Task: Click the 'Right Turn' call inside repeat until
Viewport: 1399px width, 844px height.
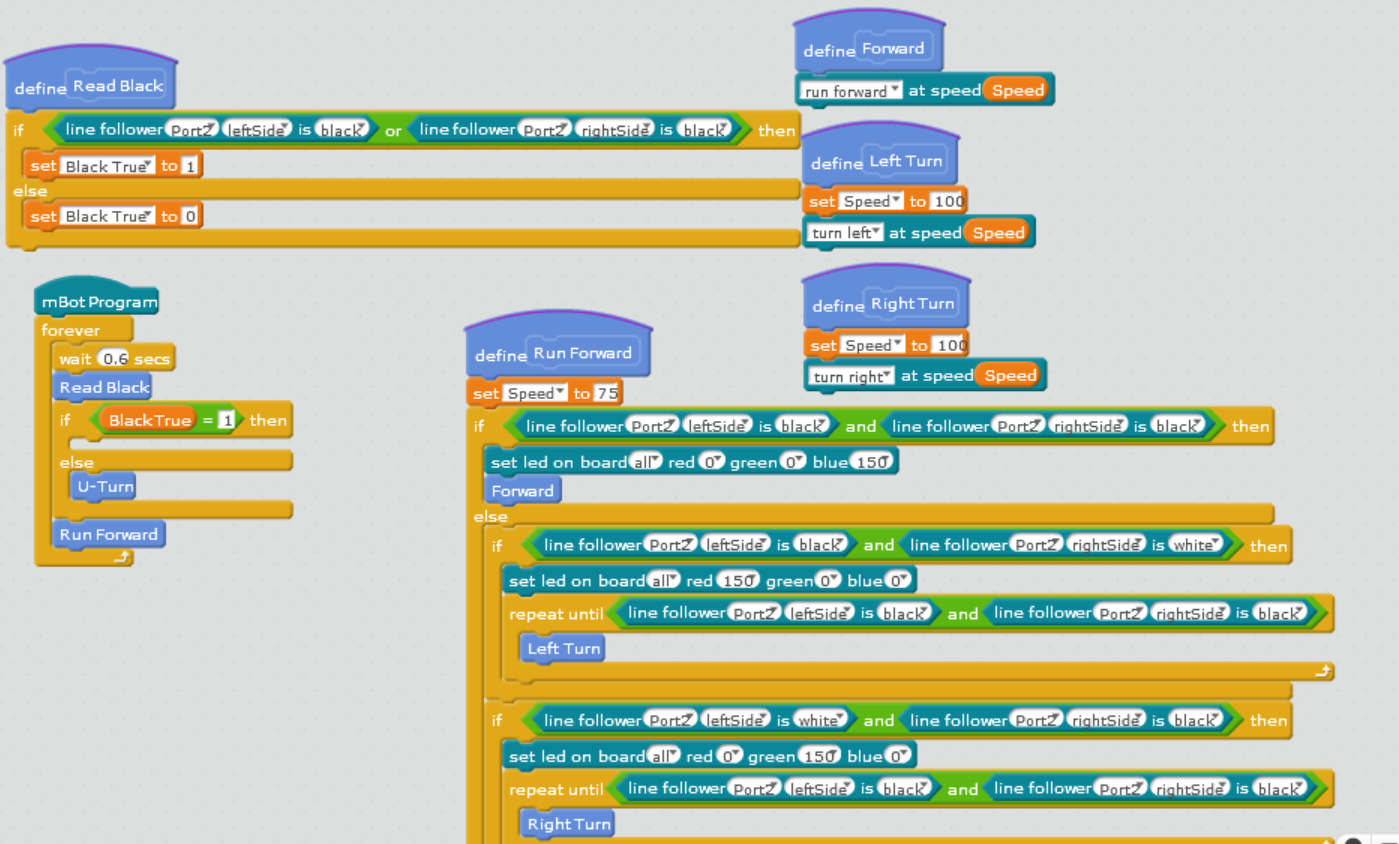Action: pos(568,824)
